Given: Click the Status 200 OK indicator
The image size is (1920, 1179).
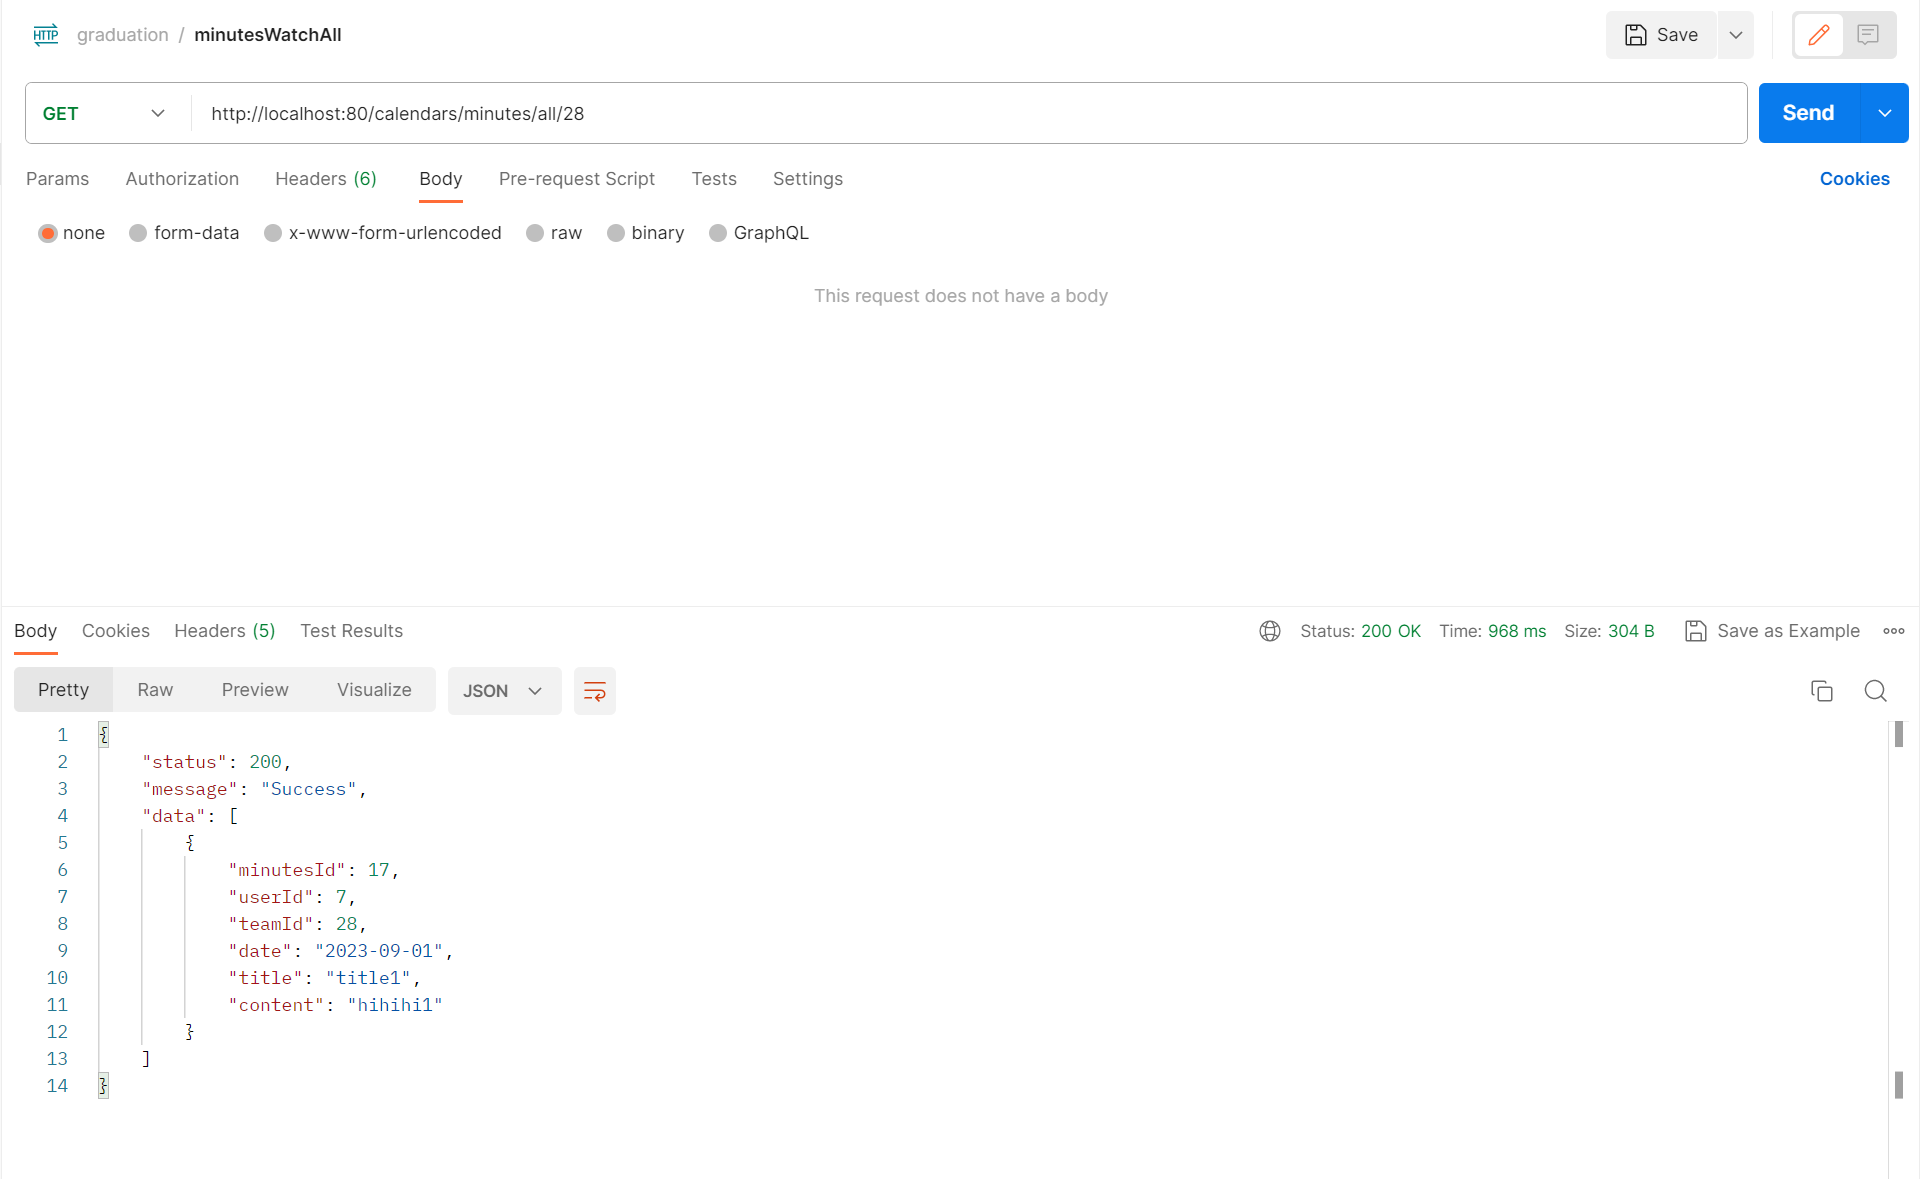Looking at the screenshot, I should point(1360,631).
